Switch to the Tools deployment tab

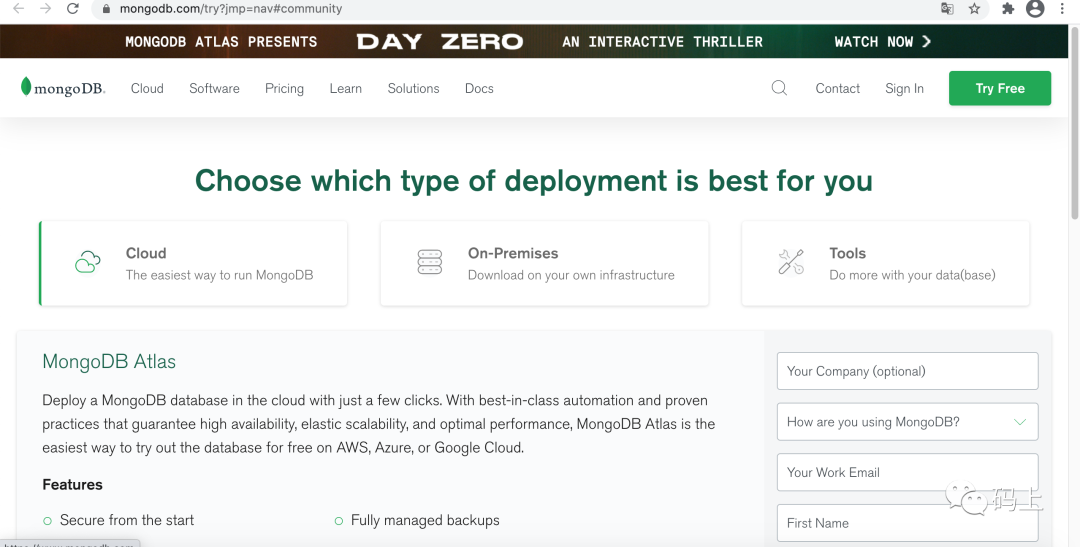[x=885, y=264]
